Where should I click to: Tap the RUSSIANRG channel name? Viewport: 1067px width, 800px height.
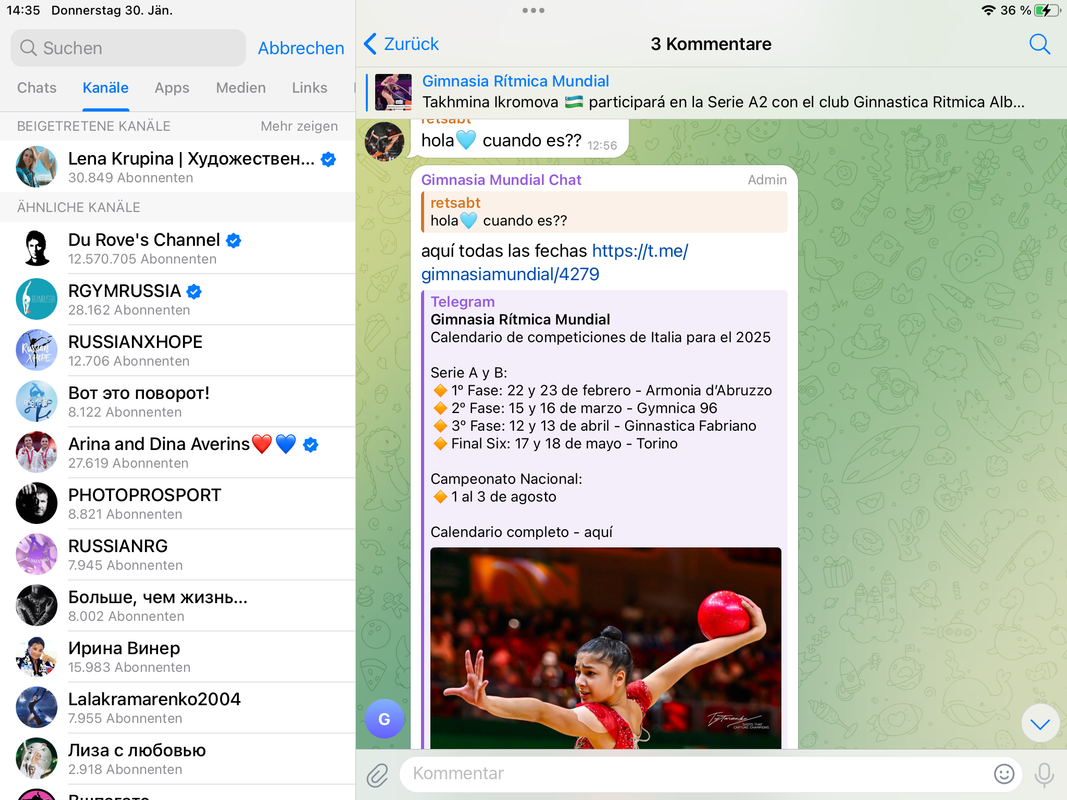[x=118, y=546]
